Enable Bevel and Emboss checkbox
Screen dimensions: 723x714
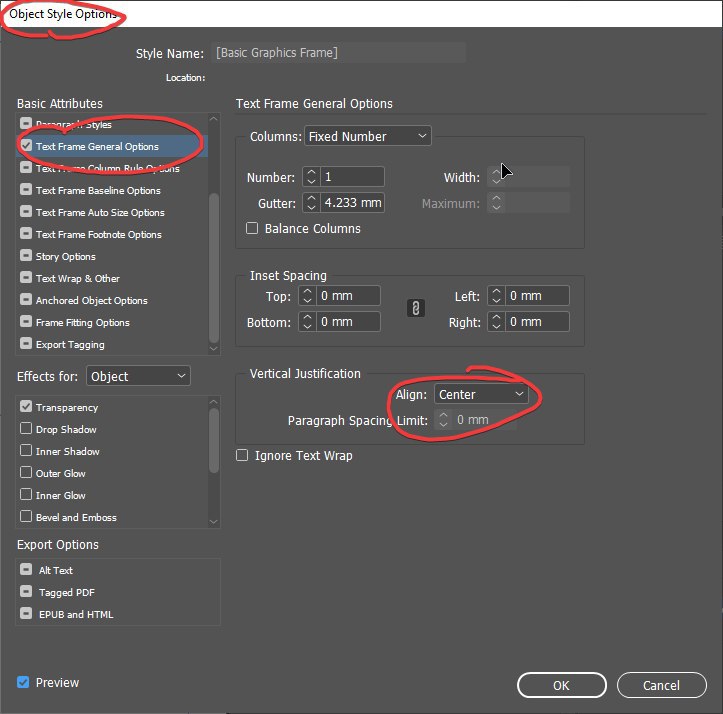pos(26,516)
